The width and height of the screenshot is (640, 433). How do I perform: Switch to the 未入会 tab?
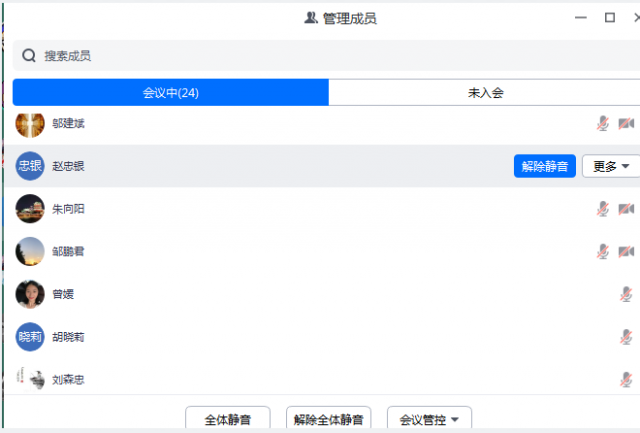tap(485, 93)
